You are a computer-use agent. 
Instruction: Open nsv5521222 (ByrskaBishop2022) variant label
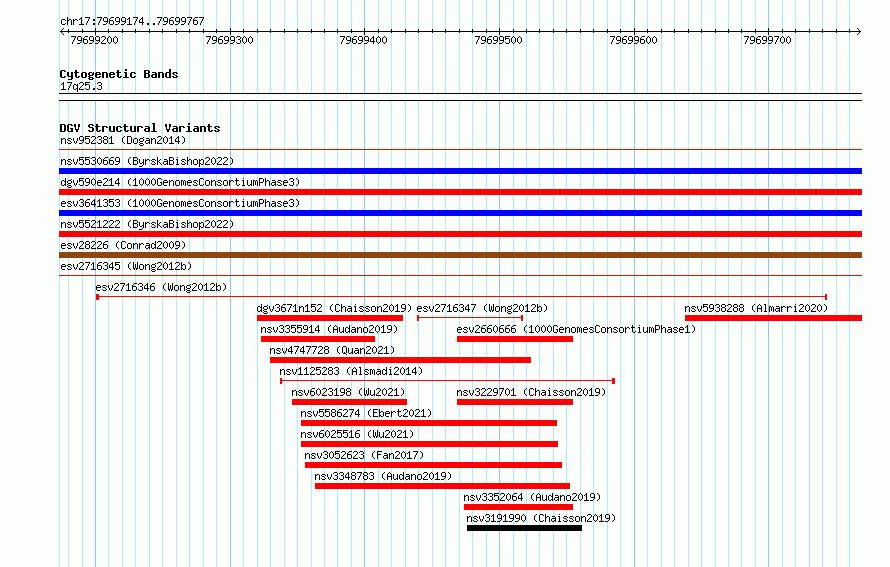[147, 224]
